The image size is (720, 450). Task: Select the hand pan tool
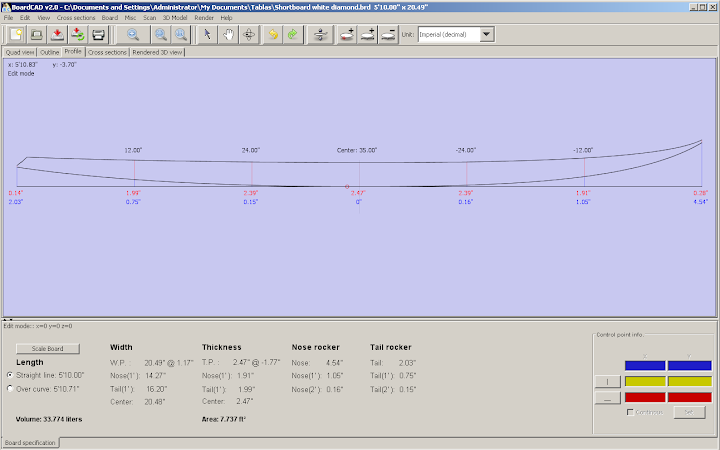coord(228,34)
